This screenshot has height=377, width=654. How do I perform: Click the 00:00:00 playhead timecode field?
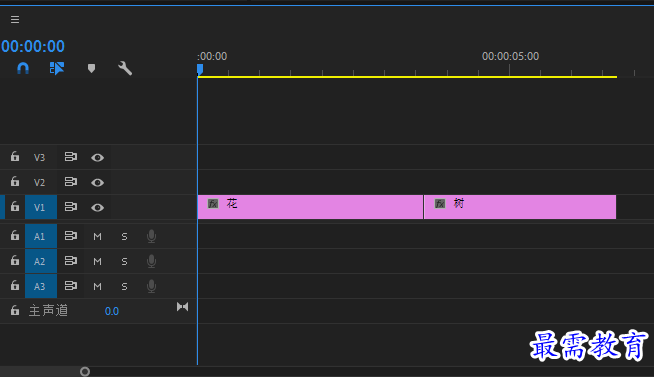pyautogui.click(x=33, y=46)
